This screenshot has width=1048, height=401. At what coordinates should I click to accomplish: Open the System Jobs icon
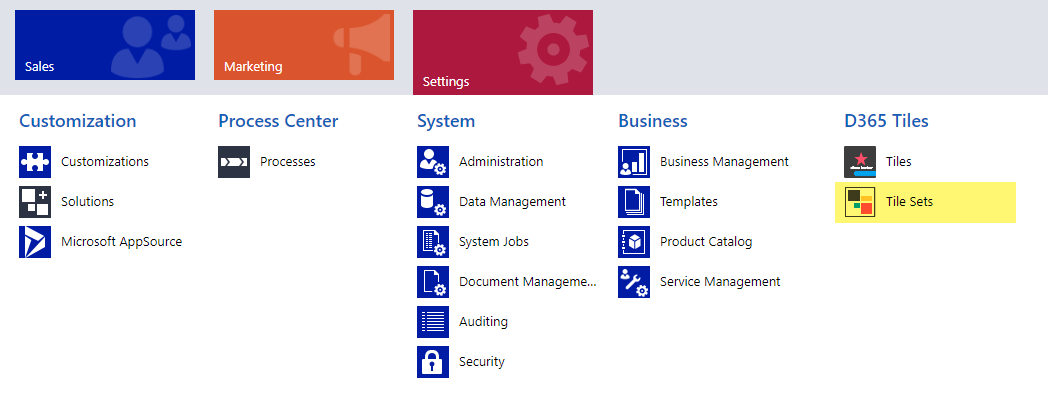pos(433,242)
